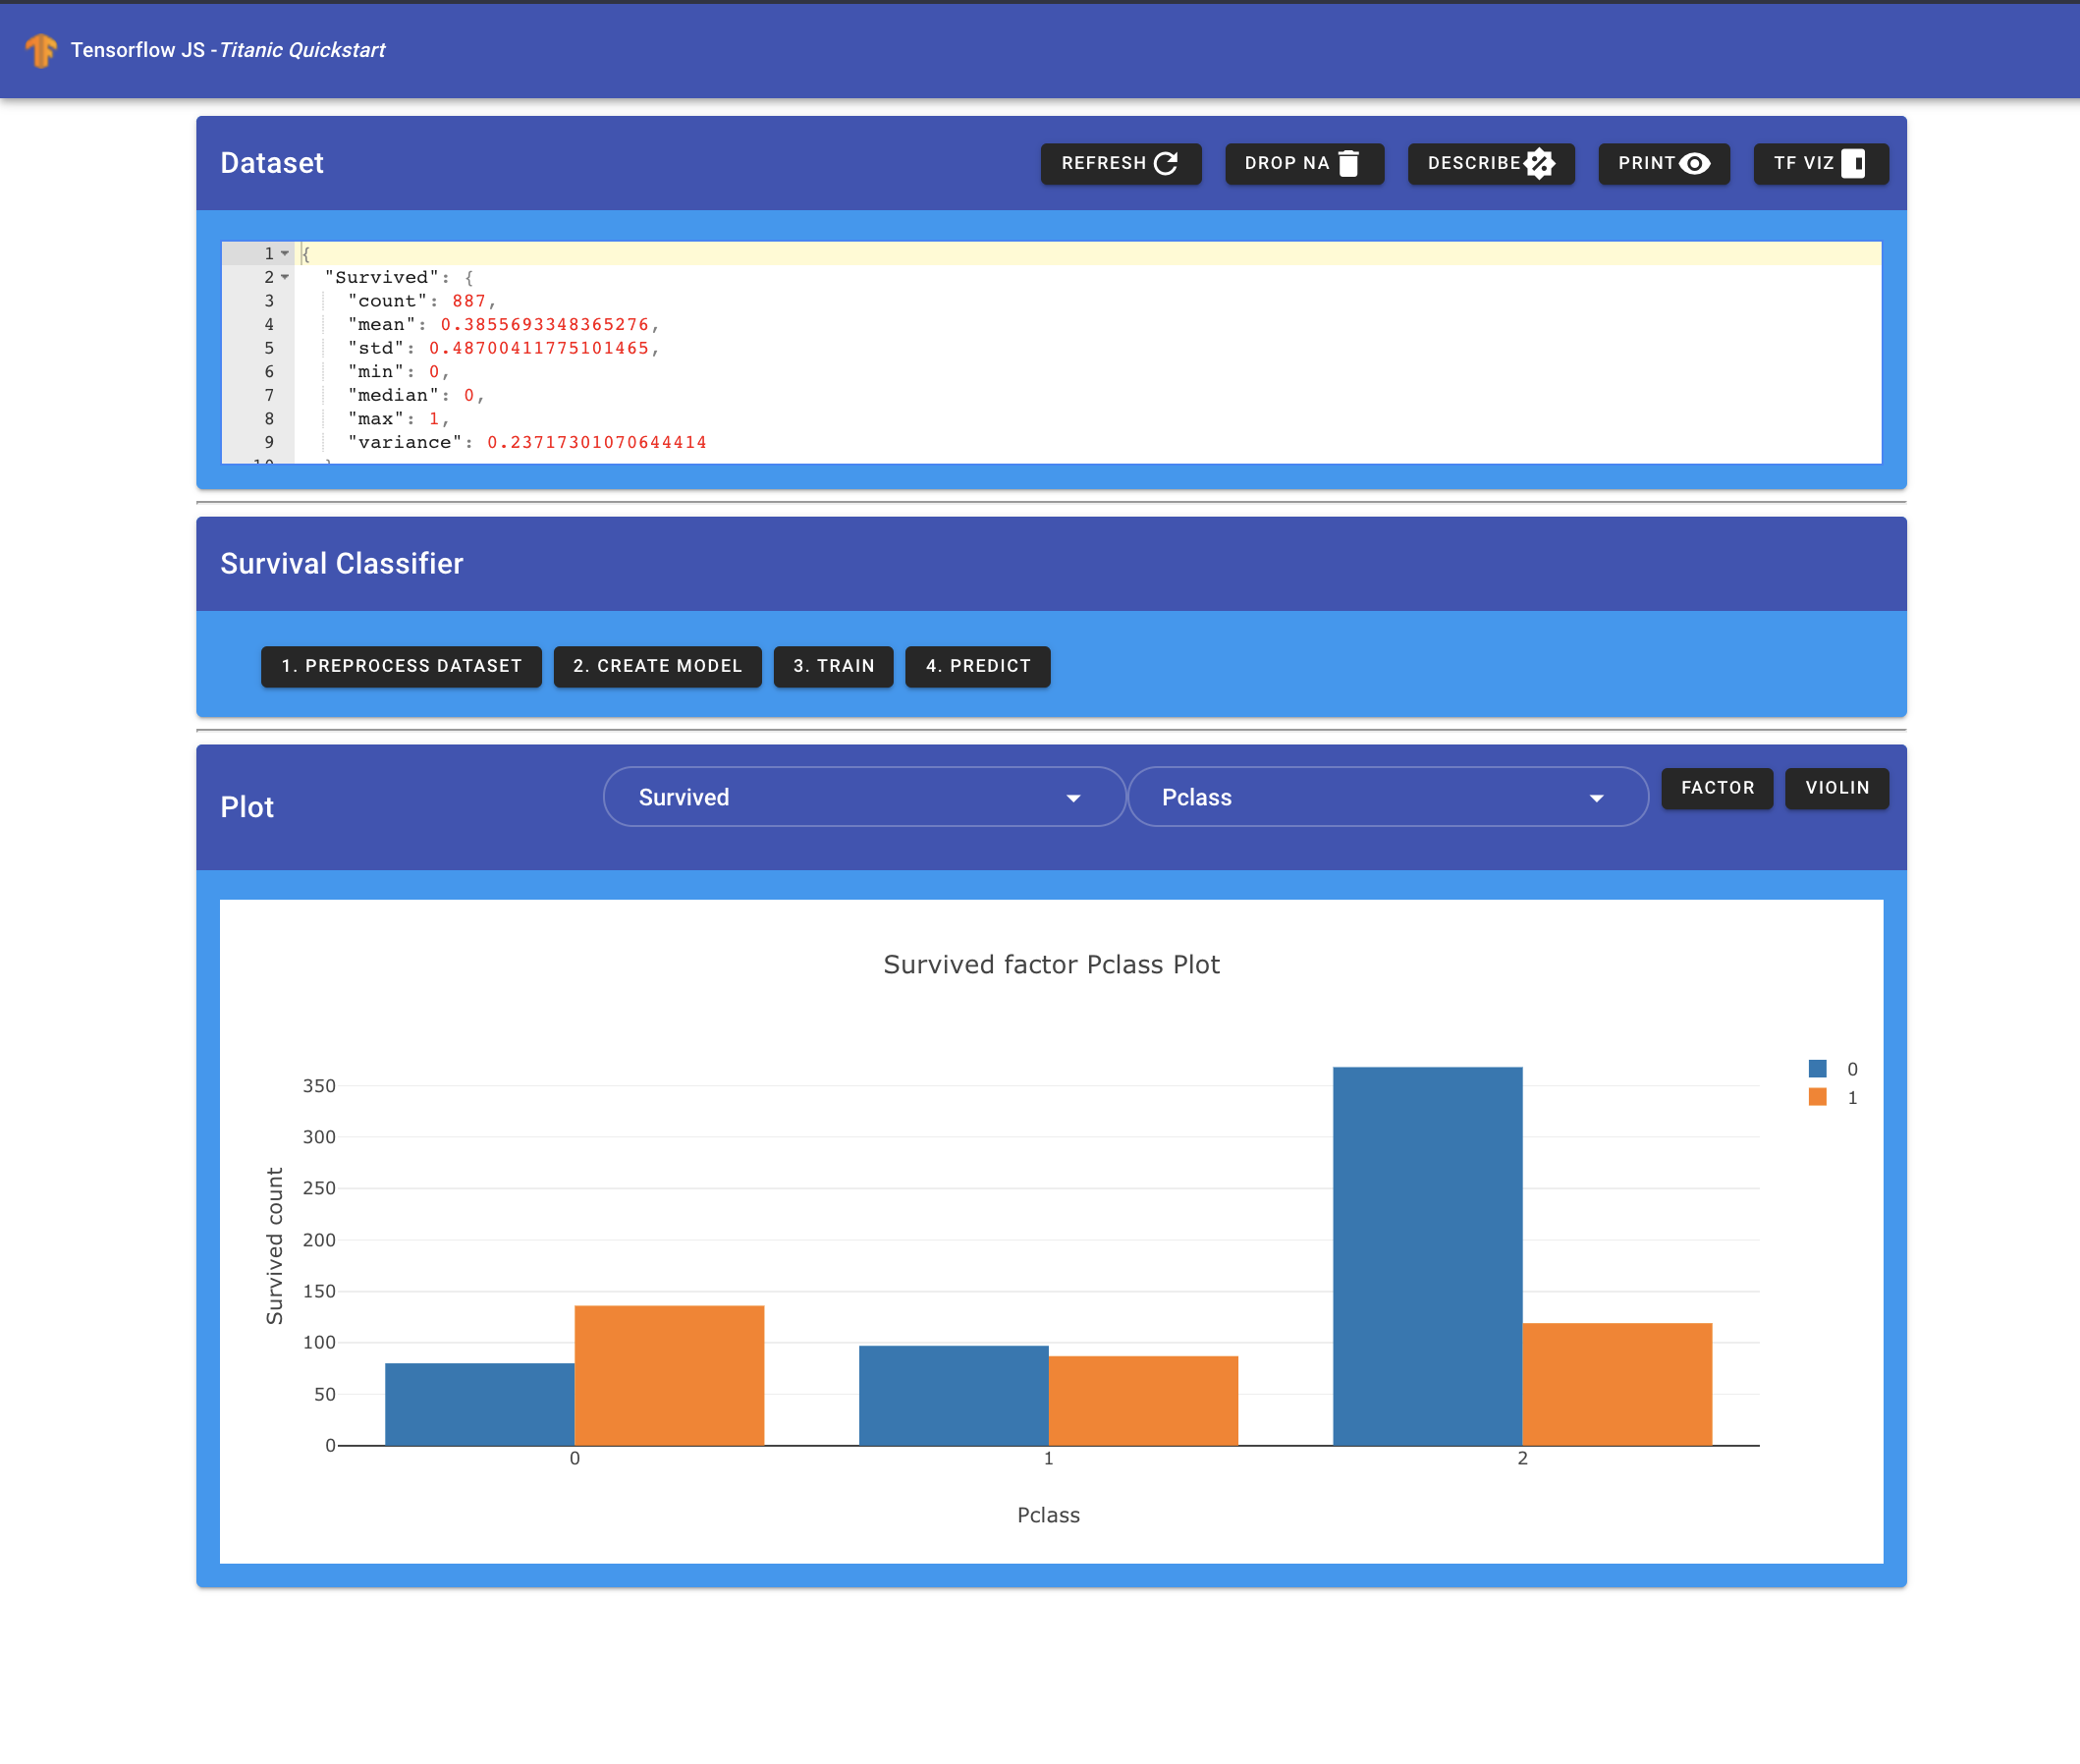This screenshot has width=2080, height=1764.
Task: Click the Tensorflow JS Titanic Quickstart title
Action: [228, 50]
